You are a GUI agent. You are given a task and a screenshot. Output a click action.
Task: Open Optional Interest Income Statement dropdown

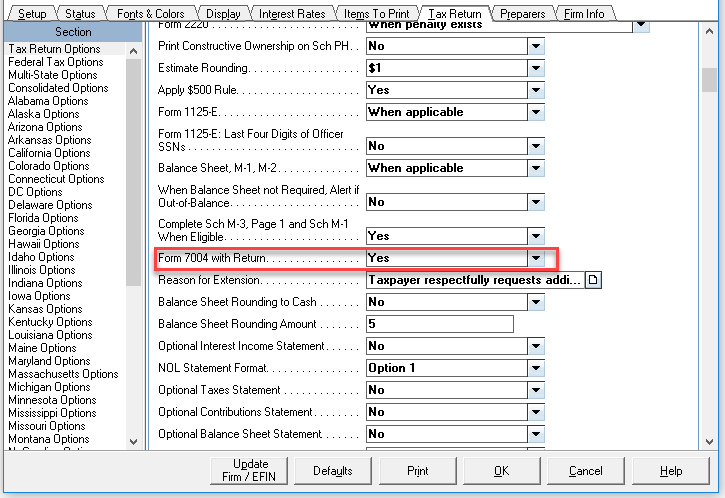(x=536, y=346)
